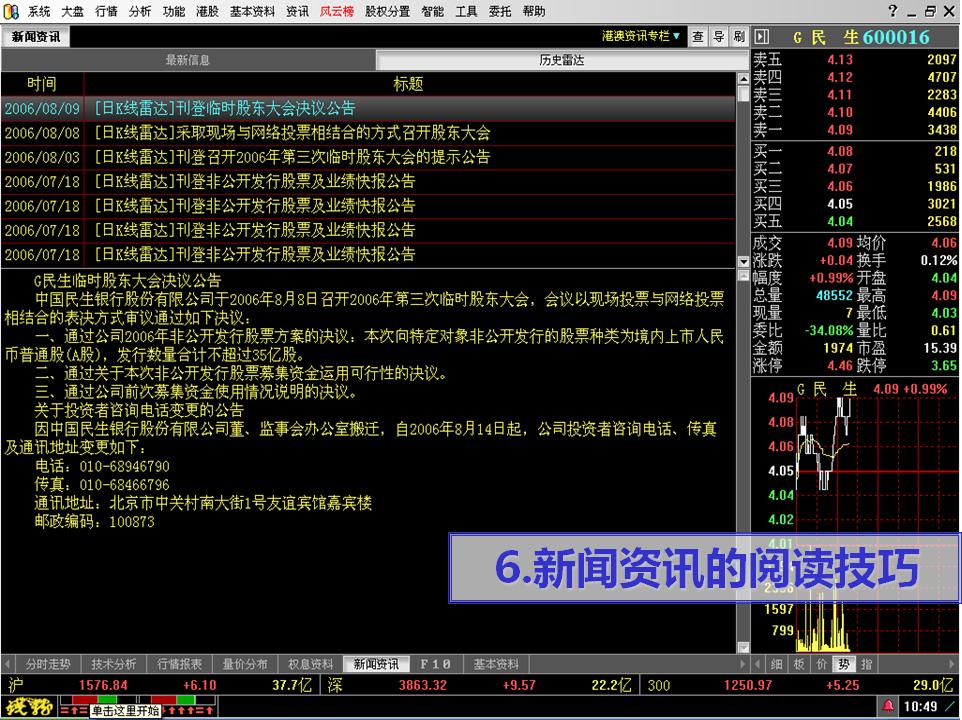Click the 导 export button
The width and height of the screenshot is (962, 720).
pyautogui.click(x=718, y=37)
